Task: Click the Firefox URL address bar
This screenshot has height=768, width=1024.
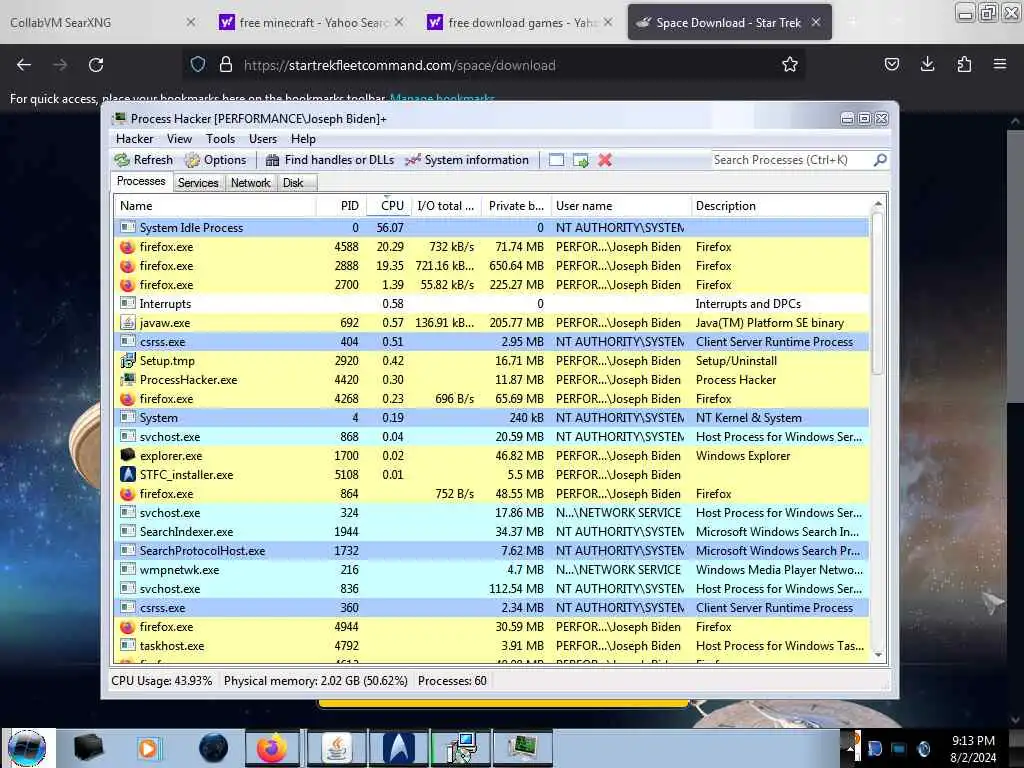Action: click(x=494, y=65)
